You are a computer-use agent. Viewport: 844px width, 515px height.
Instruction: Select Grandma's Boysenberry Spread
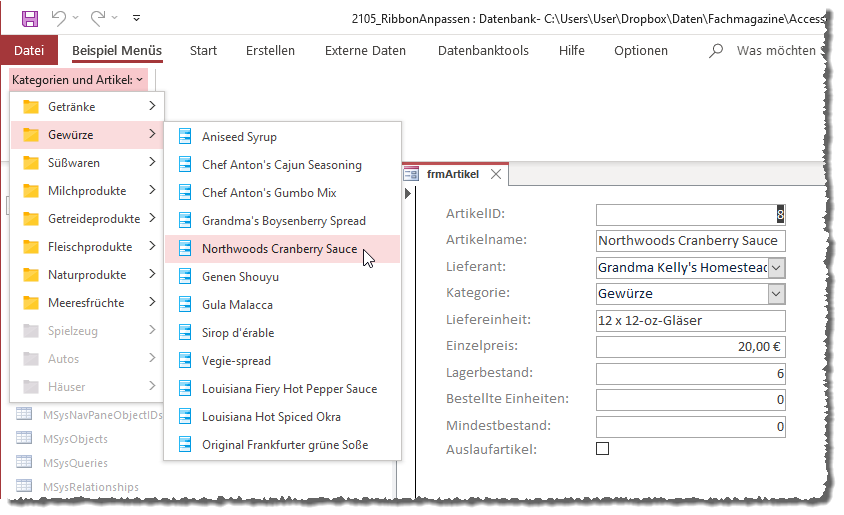coord(283,221)
